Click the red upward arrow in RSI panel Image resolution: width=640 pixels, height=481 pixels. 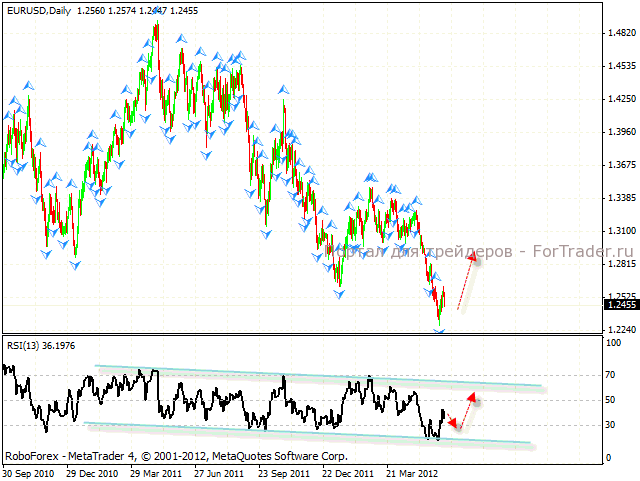[468, 409]
